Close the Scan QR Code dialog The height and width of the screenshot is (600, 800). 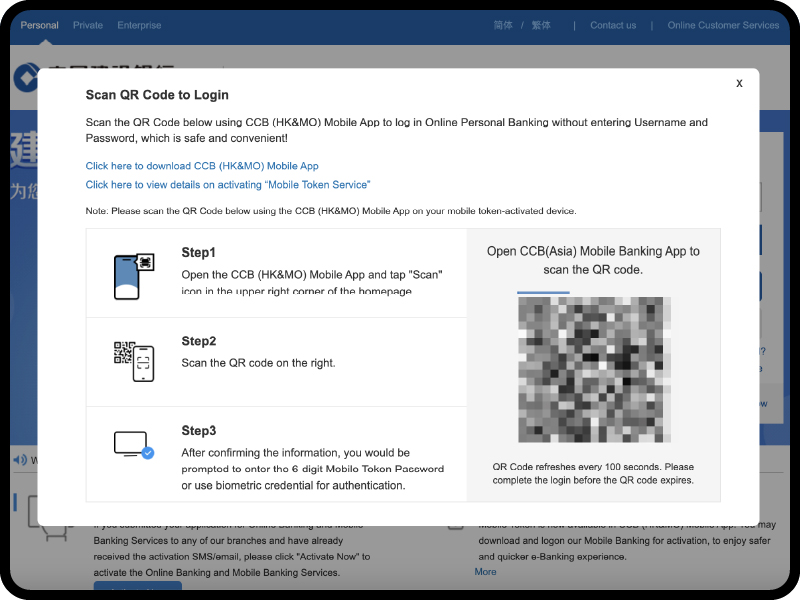(x=739, y=83)
